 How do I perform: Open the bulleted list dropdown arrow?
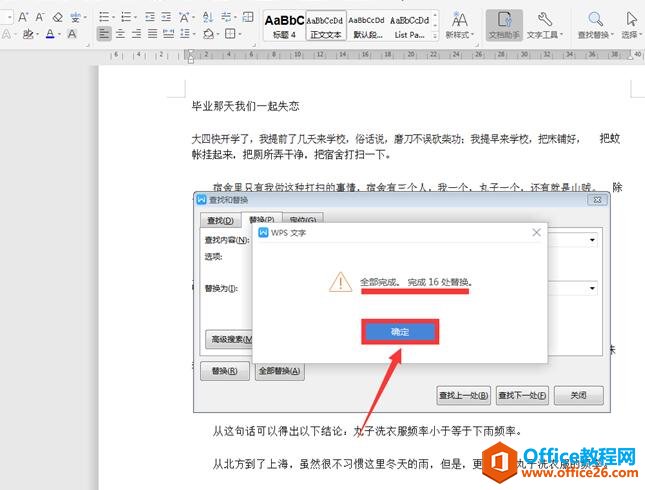coord(113,18)
